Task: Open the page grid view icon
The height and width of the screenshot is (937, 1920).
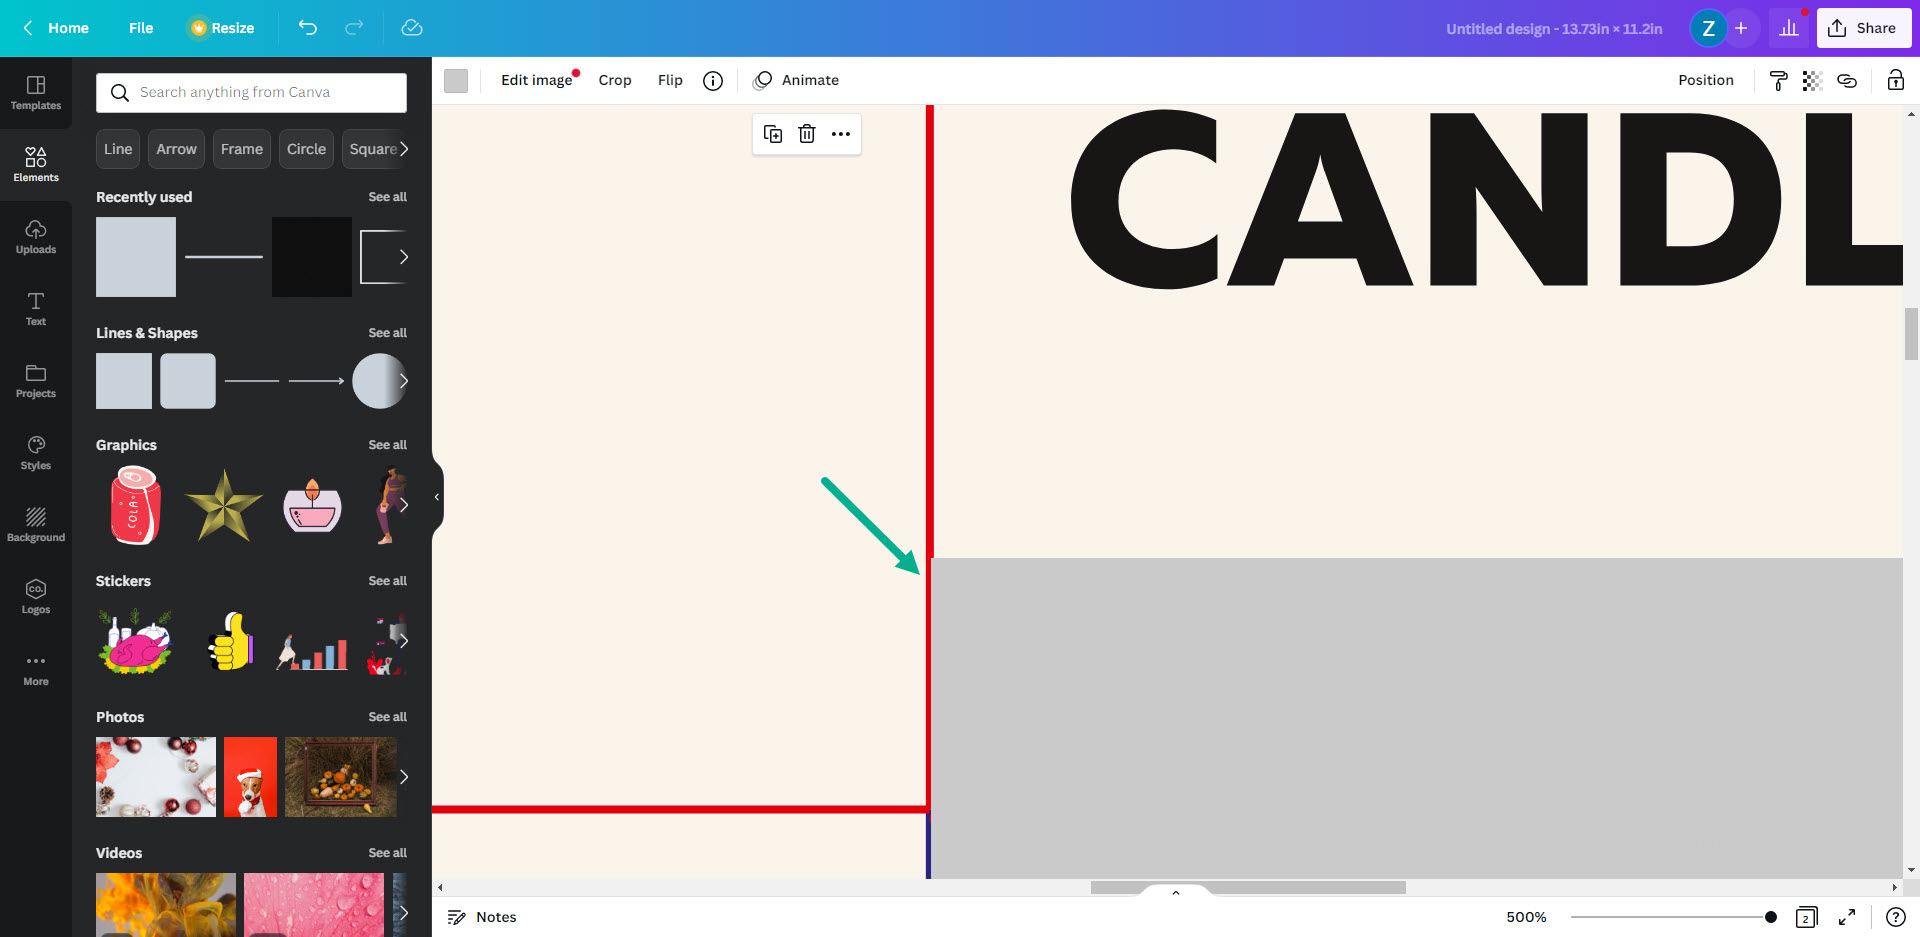Action: coord(1806,916)
